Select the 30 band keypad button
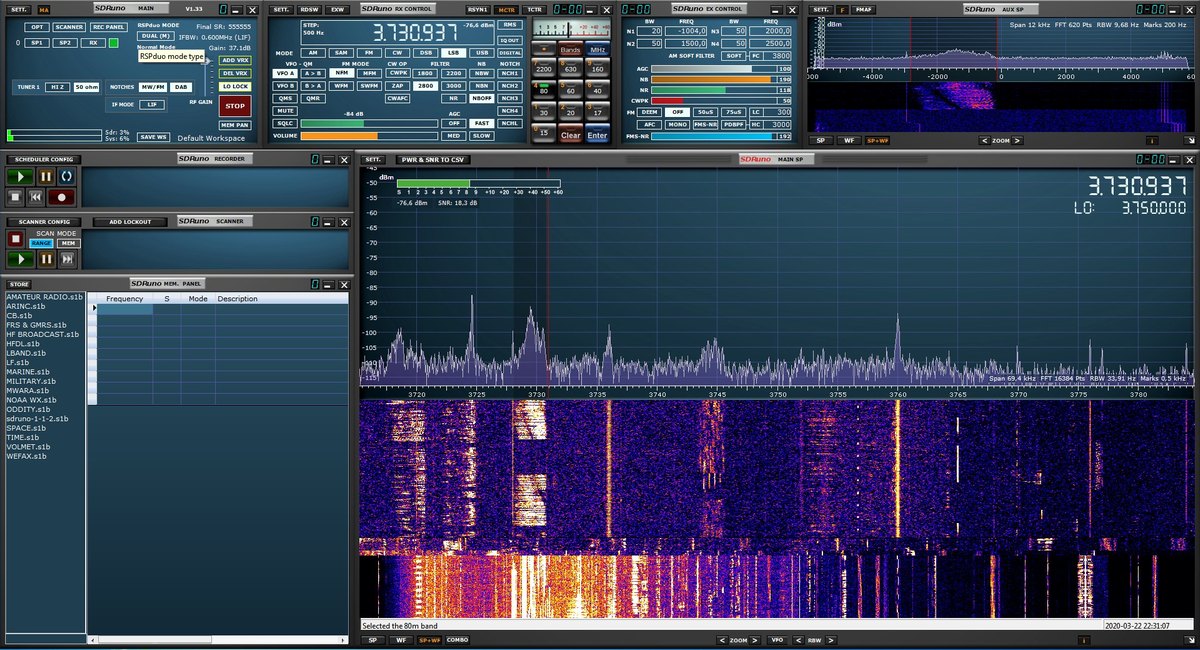 coord(543,113)
